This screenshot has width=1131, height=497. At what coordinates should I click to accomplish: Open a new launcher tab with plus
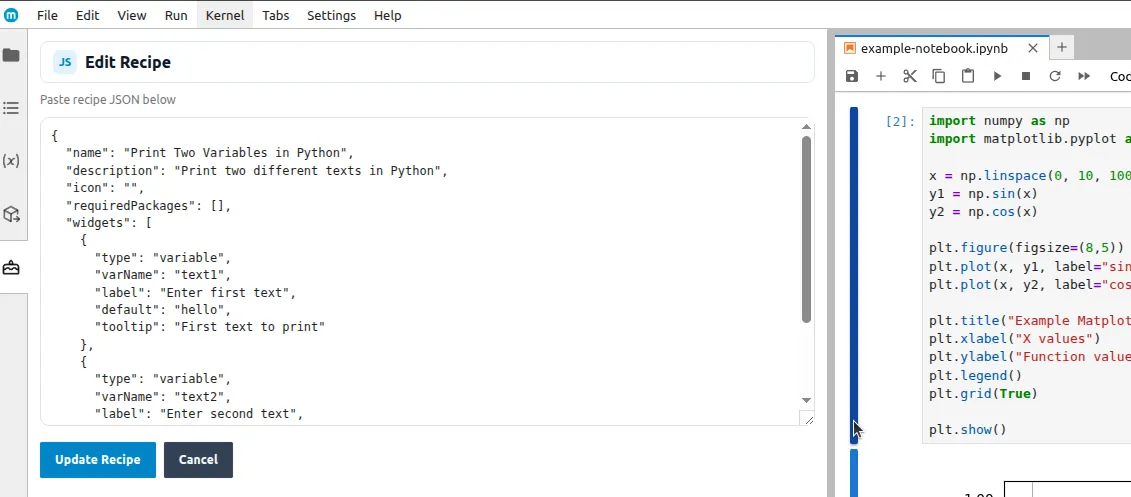(x=1062, y=48)
